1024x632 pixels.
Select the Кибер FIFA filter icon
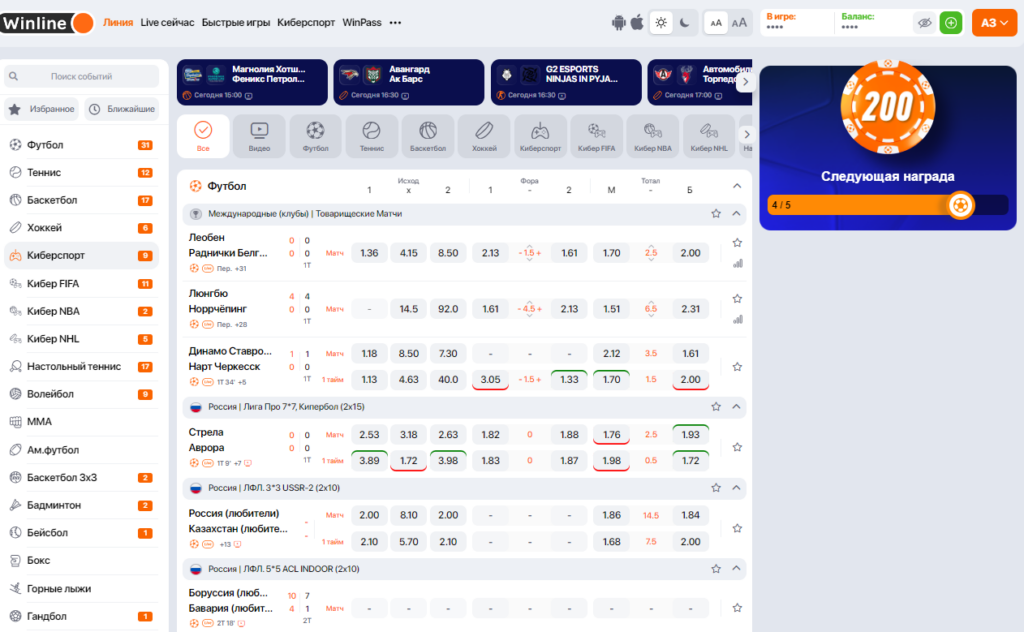(596, 136)
